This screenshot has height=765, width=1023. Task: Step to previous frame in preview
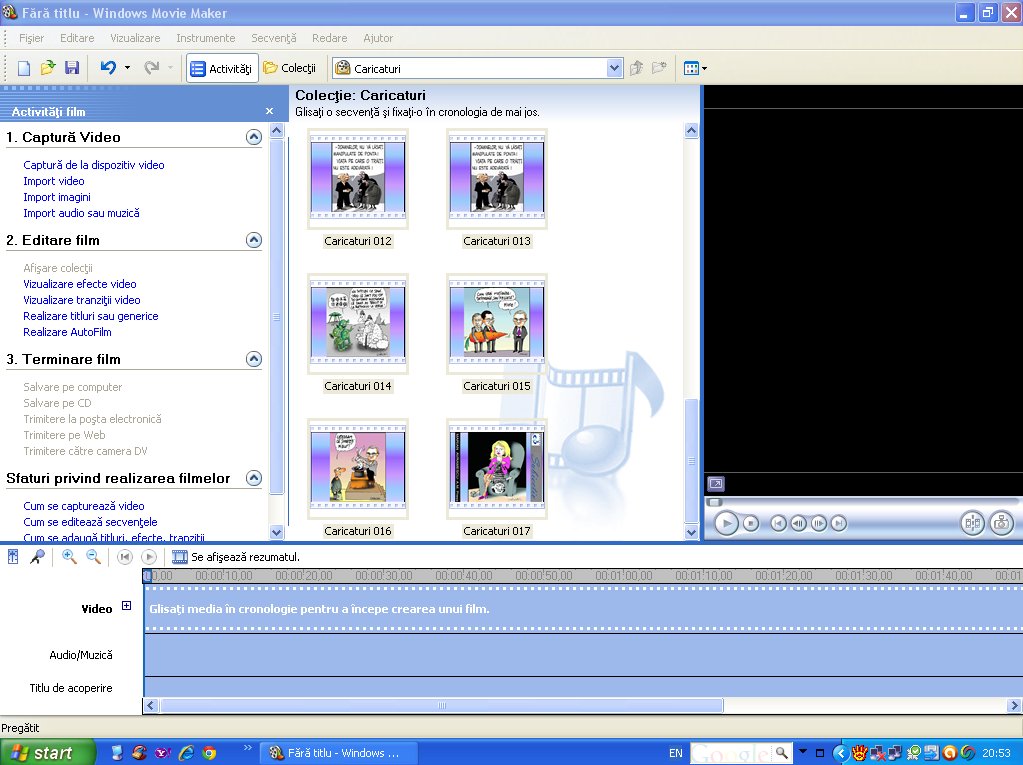pyautogui.click(x=798, y=523)
